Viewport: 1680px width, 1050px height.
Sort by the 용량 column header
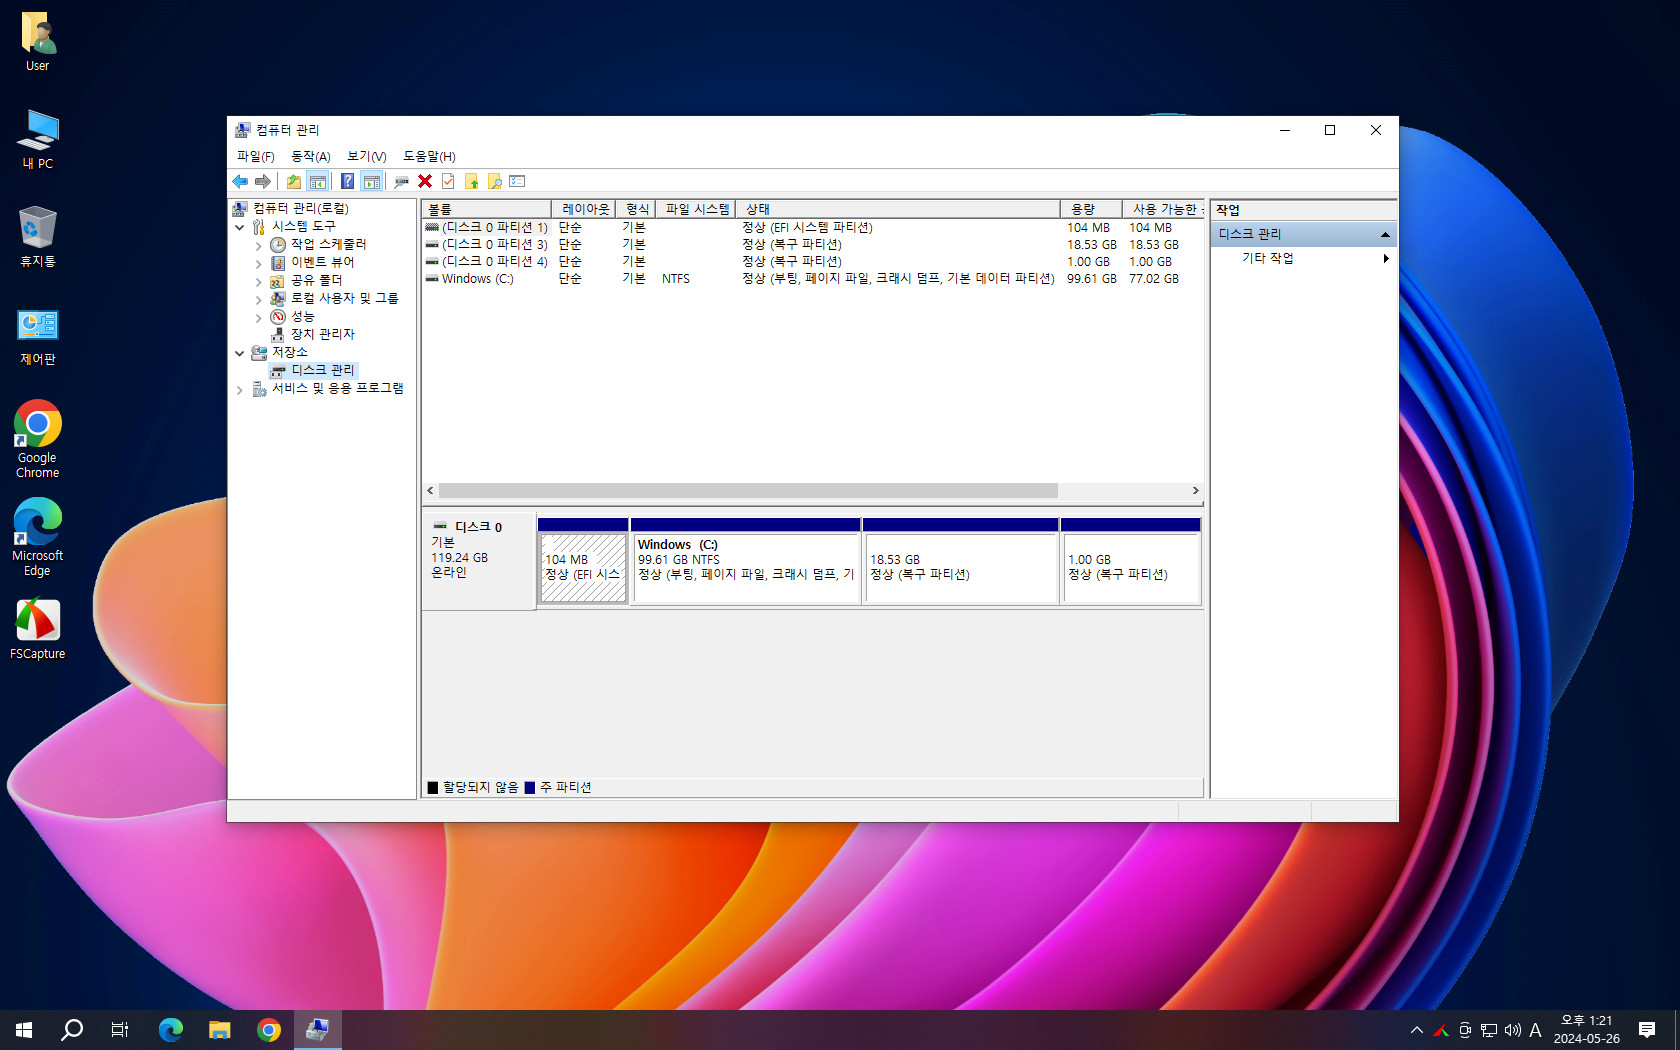pos(1091,209)
